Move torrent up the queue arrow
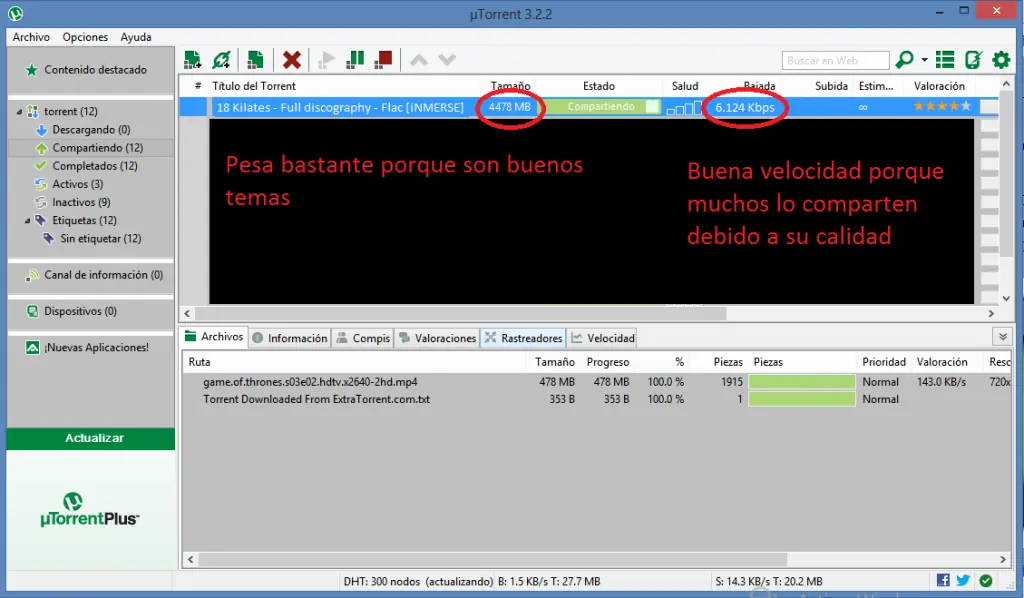This screenshot has width=1024, height=598. 419,60
